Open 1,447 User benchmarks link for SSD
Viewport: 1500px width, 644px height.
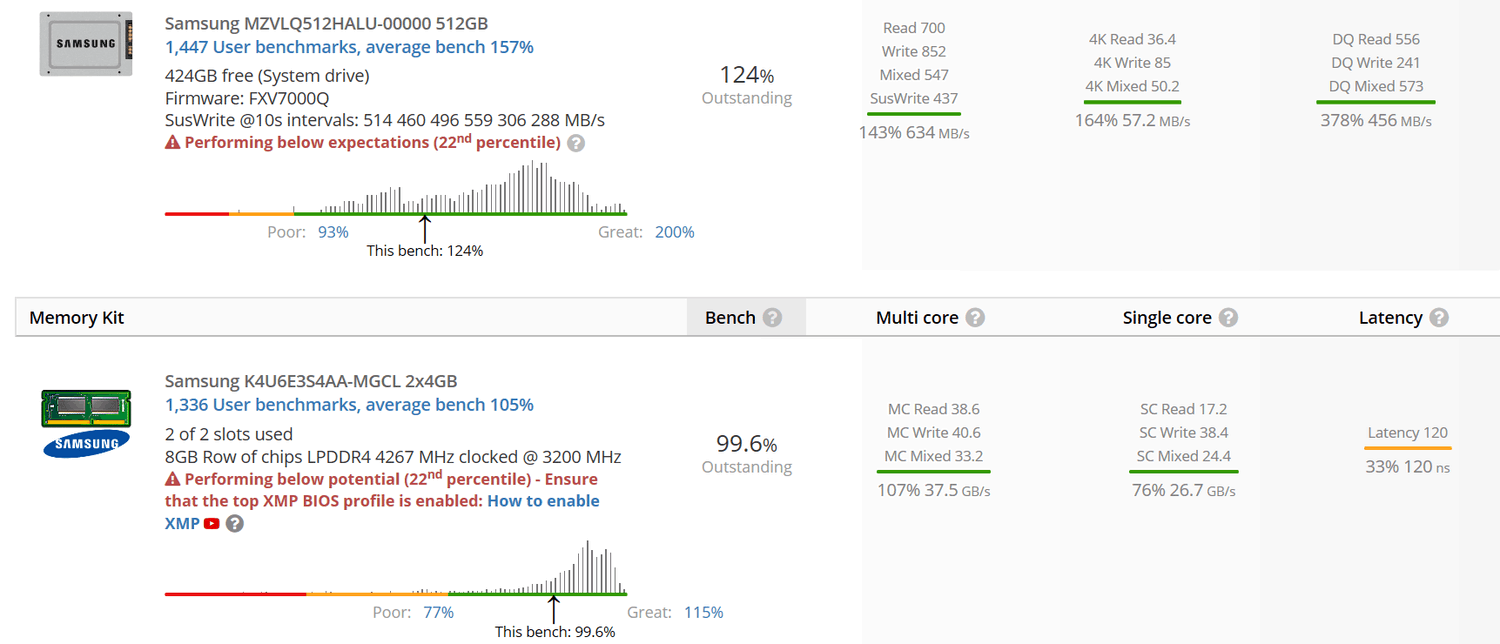pos(349,47)
